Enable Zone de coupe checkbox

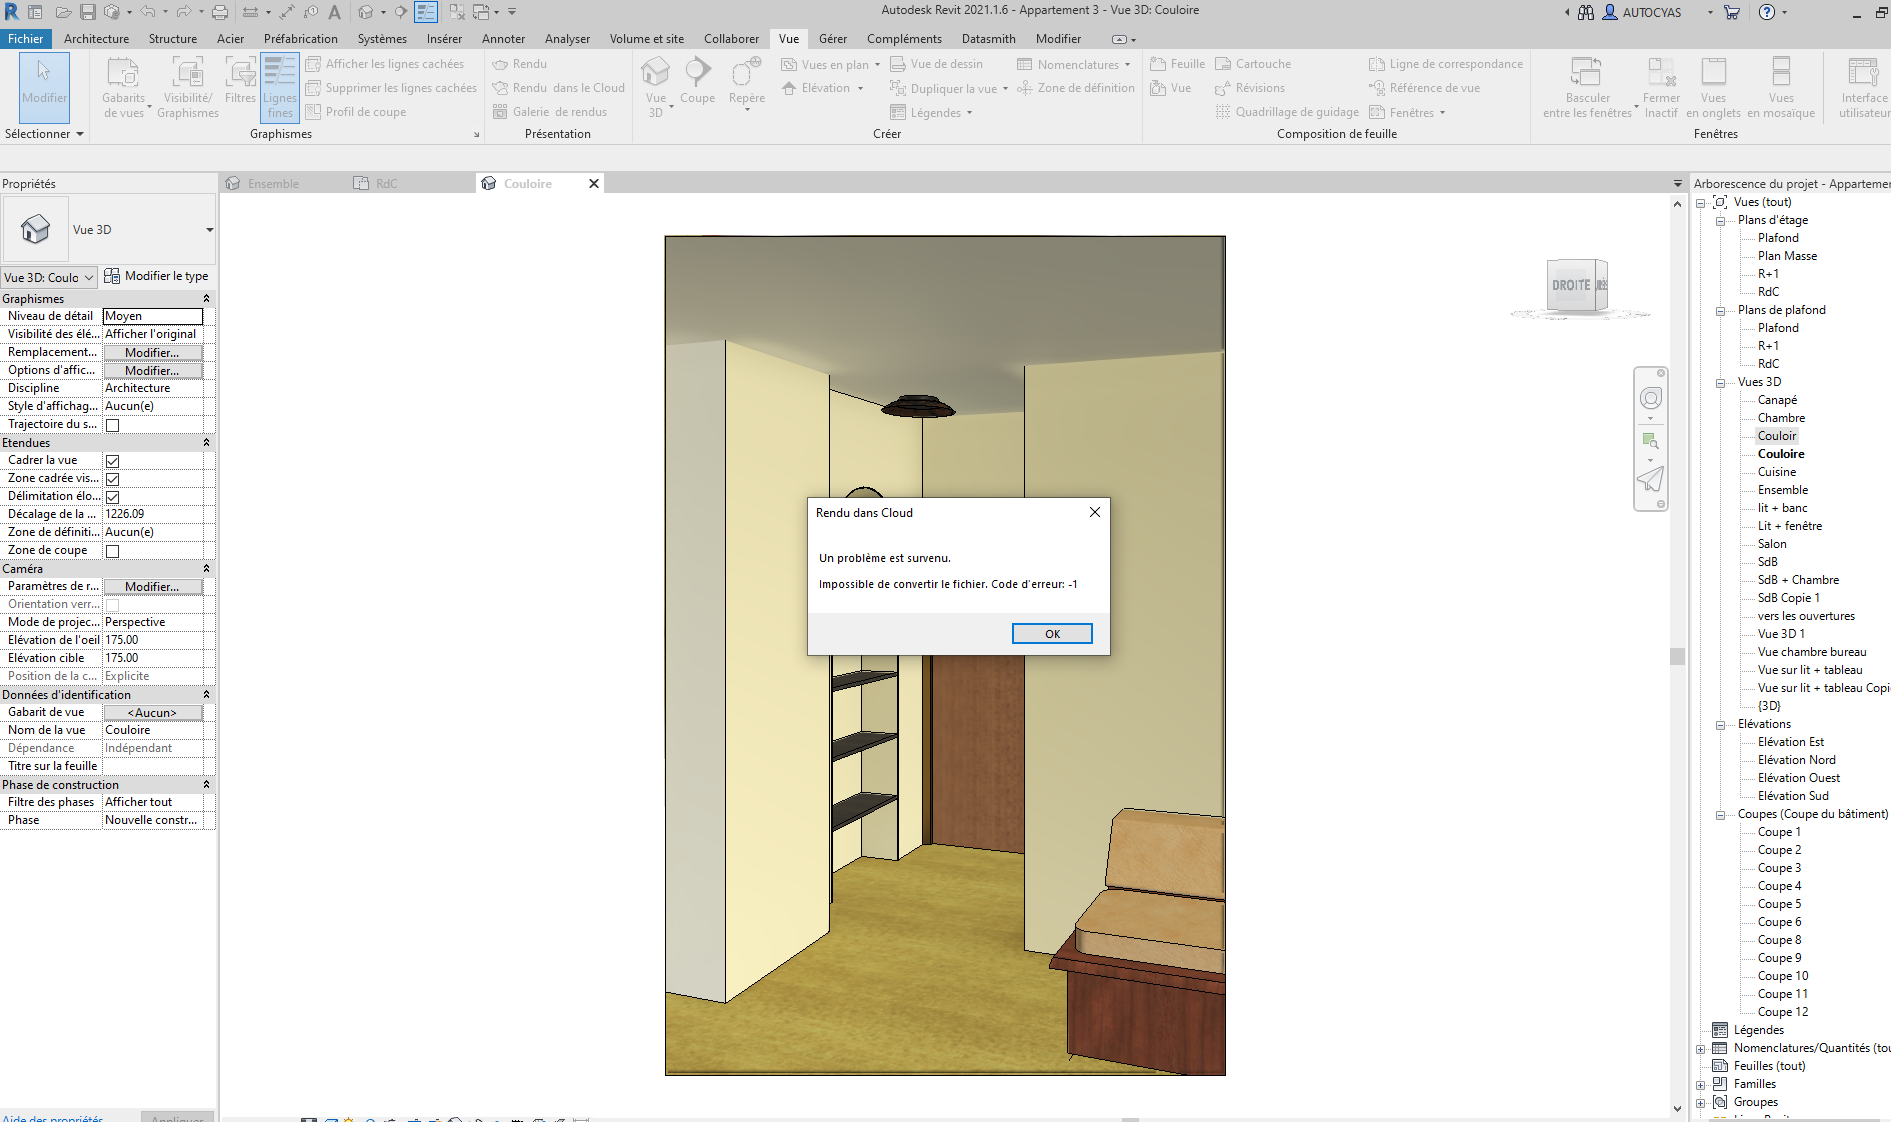(113, 551)
